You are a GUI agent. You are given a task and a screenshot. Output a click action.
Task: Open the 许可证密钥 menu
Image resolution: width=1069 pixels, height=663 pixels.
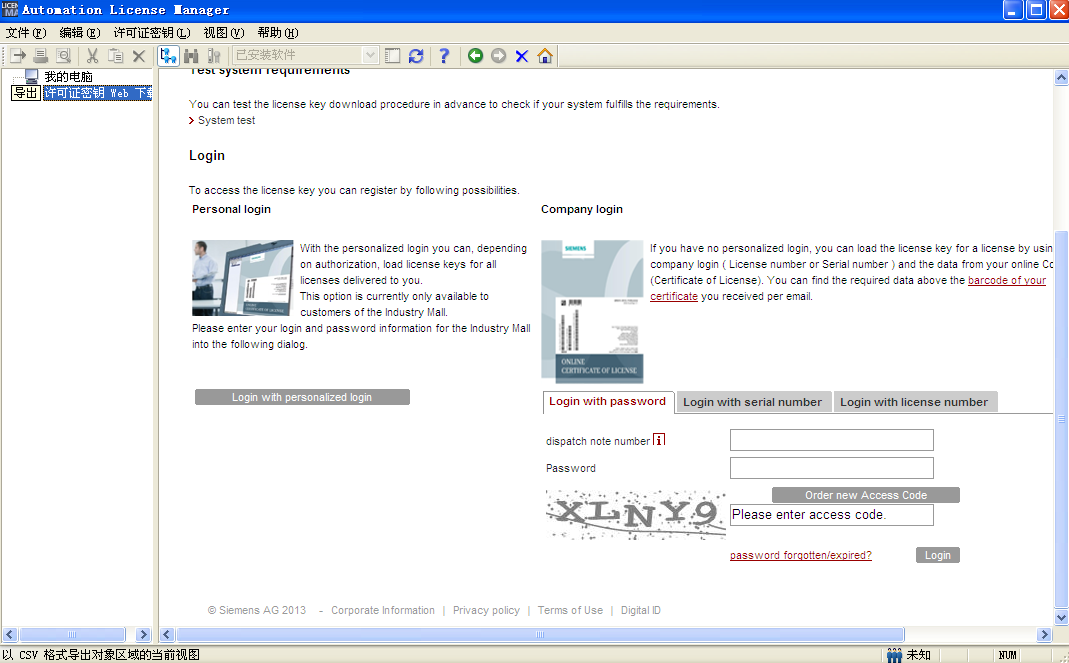[151, 33]
